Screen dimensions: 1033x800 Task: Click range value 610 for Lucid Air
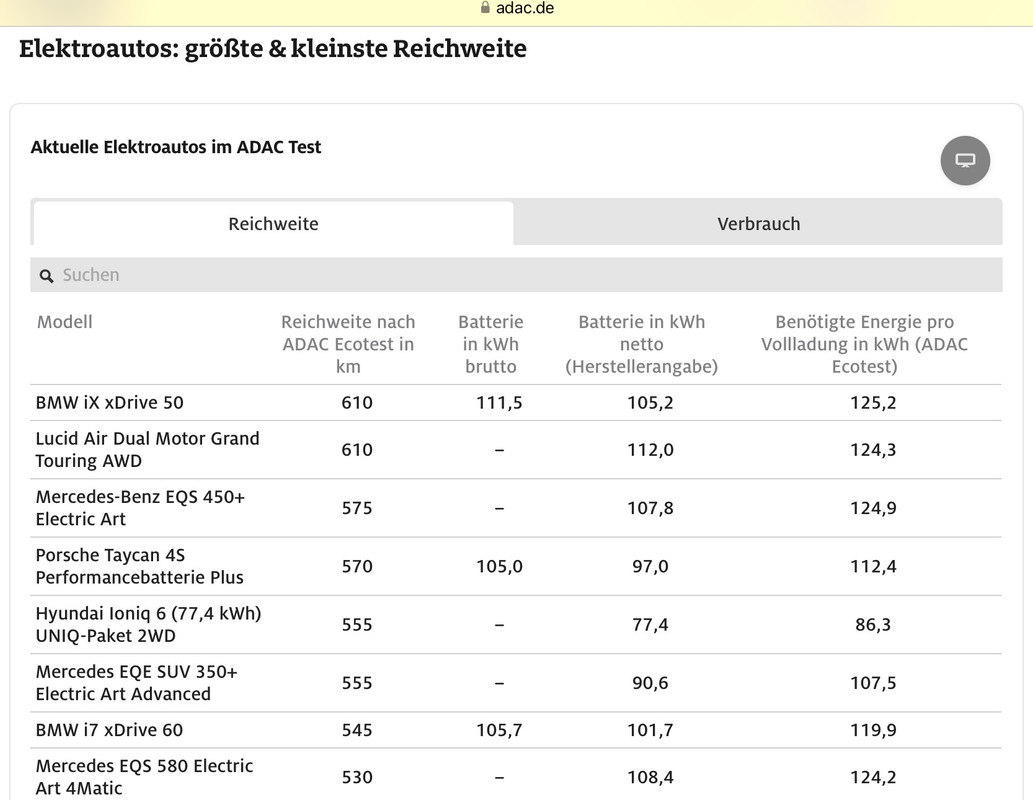coord(357,449)
